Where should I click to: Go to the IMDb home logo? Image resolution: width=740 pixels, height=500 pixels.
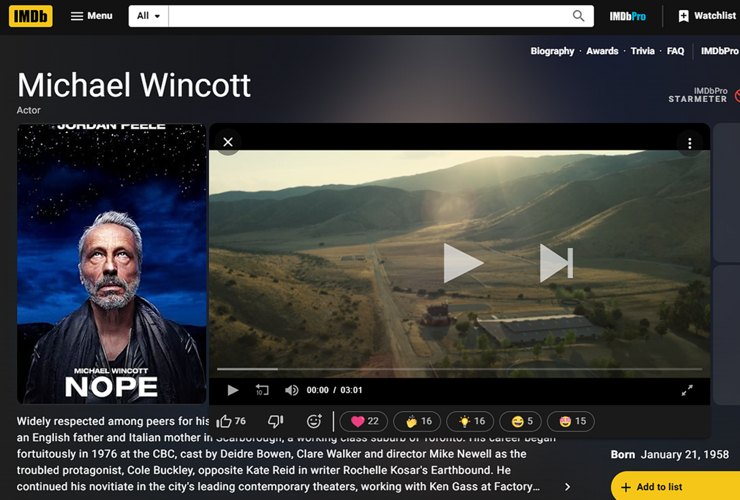click(x=31, y=16)
